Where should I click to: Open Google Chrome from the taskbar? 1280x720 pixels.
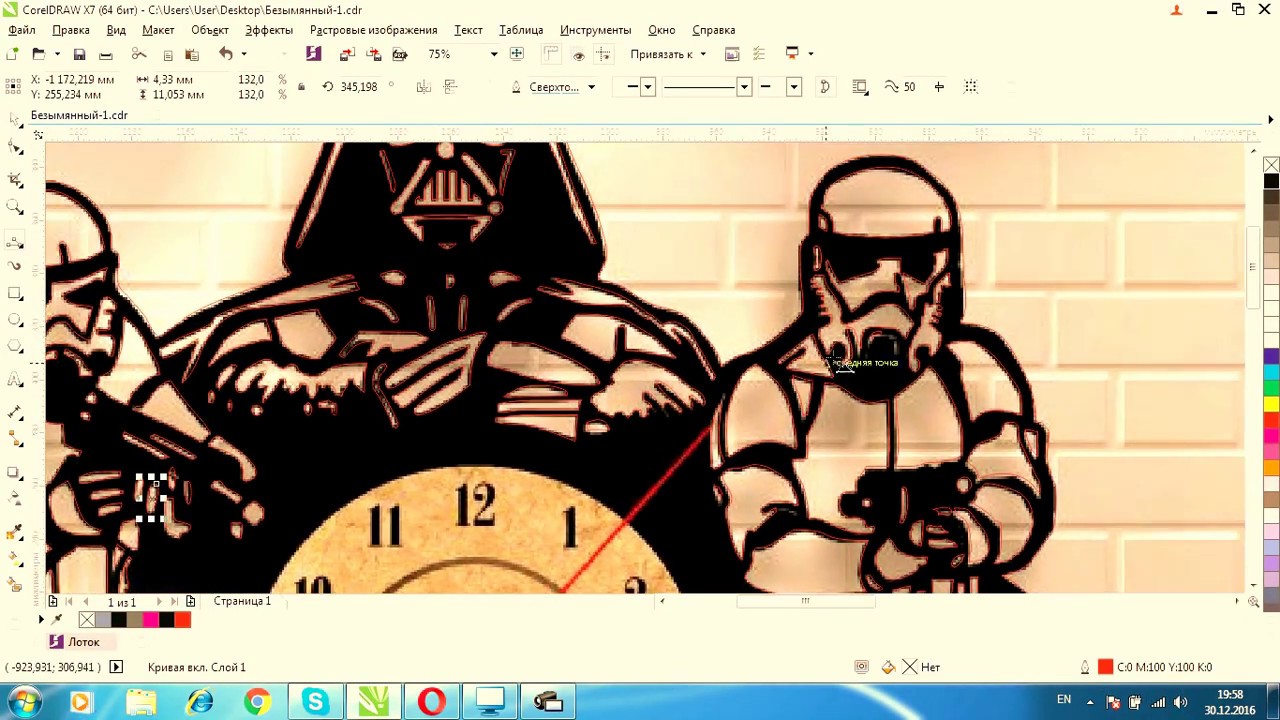pos(257,702)
